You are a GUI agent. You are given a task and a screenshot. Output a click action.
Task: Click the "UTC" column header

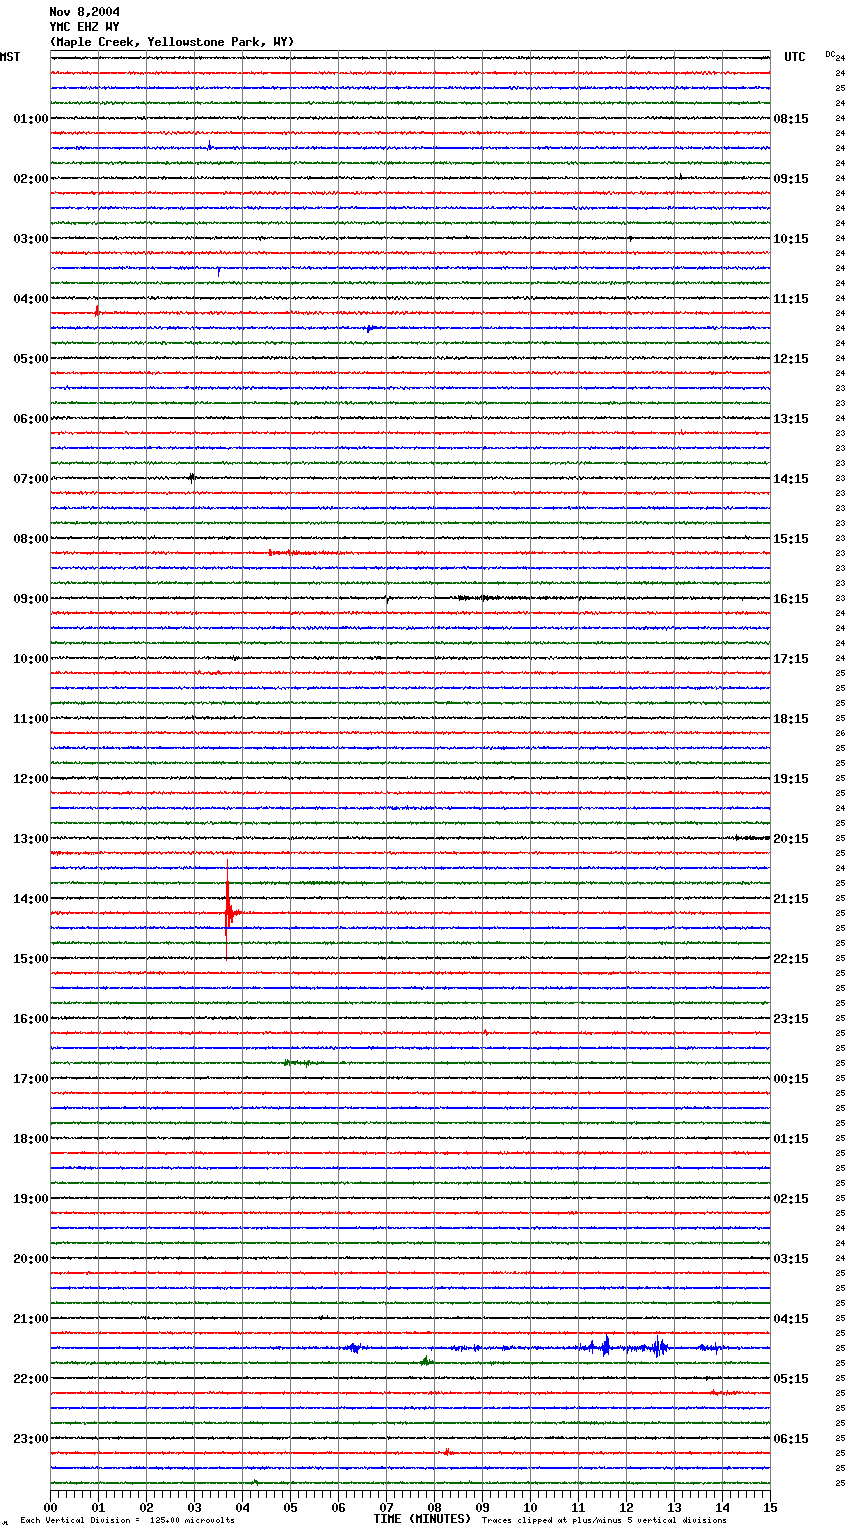click(795, 57)
